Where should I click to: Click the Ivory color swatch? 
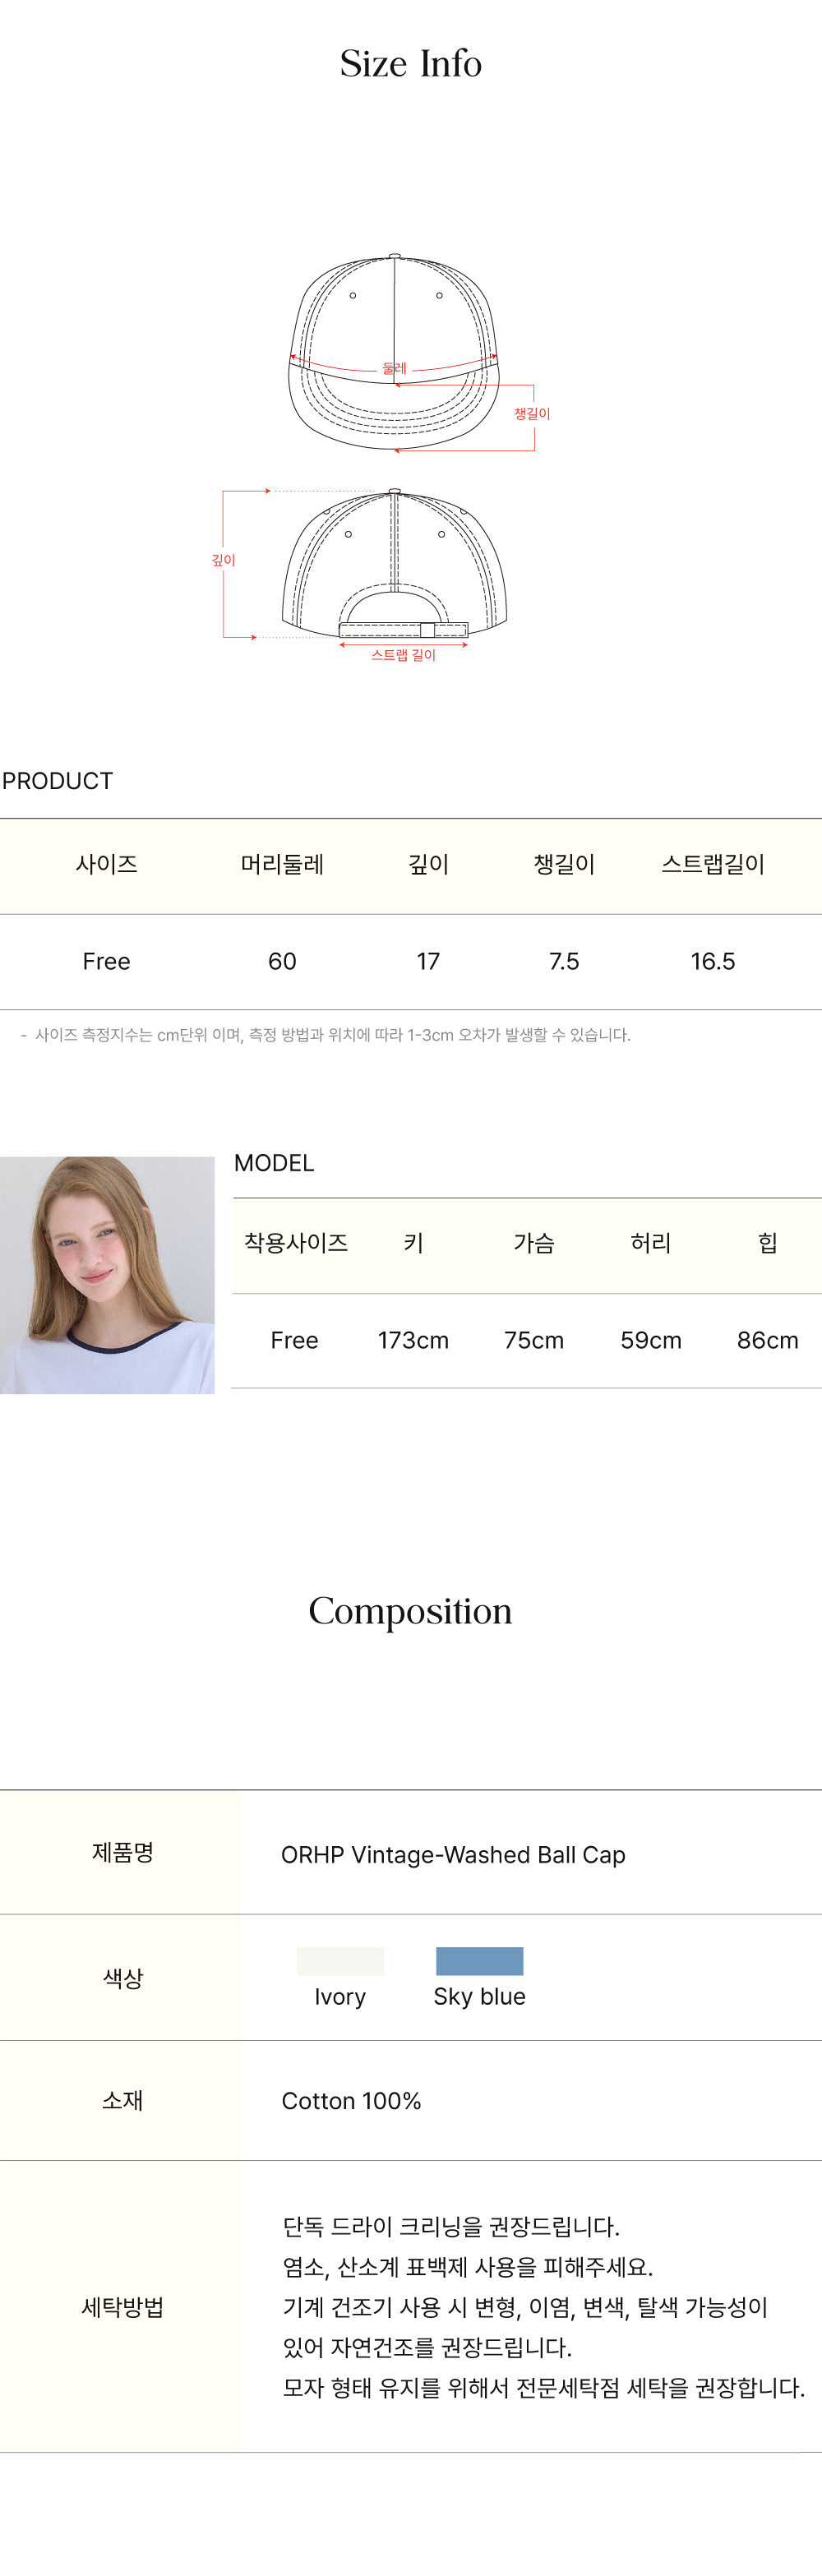coord(340,1960)
